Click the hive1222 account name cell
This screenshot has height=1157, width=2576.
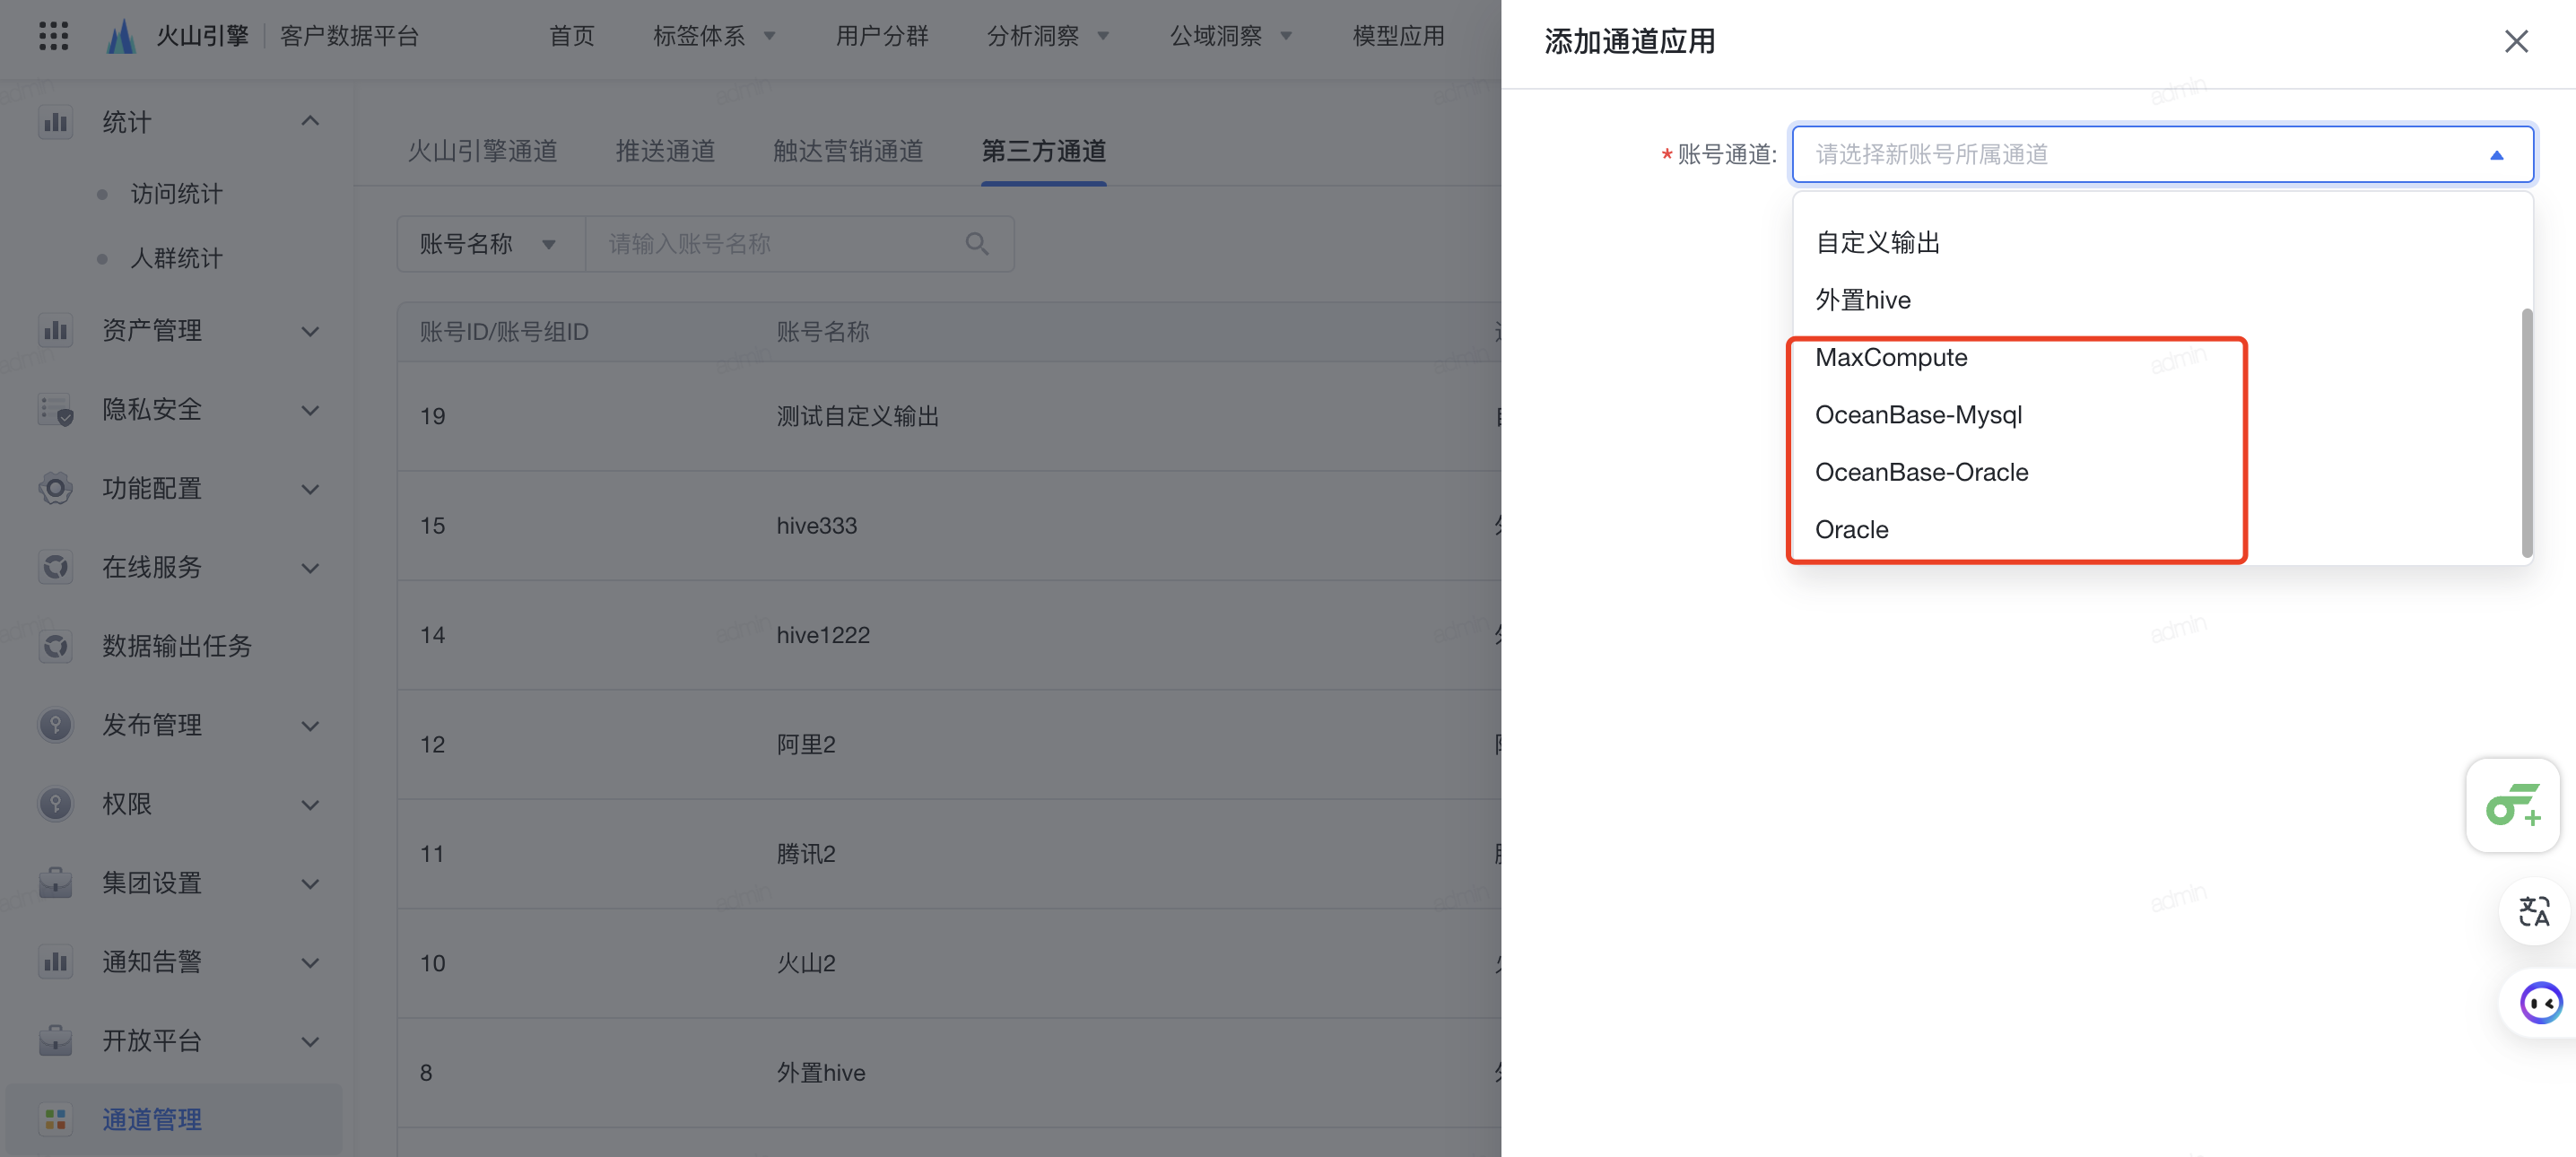point(822,635)
